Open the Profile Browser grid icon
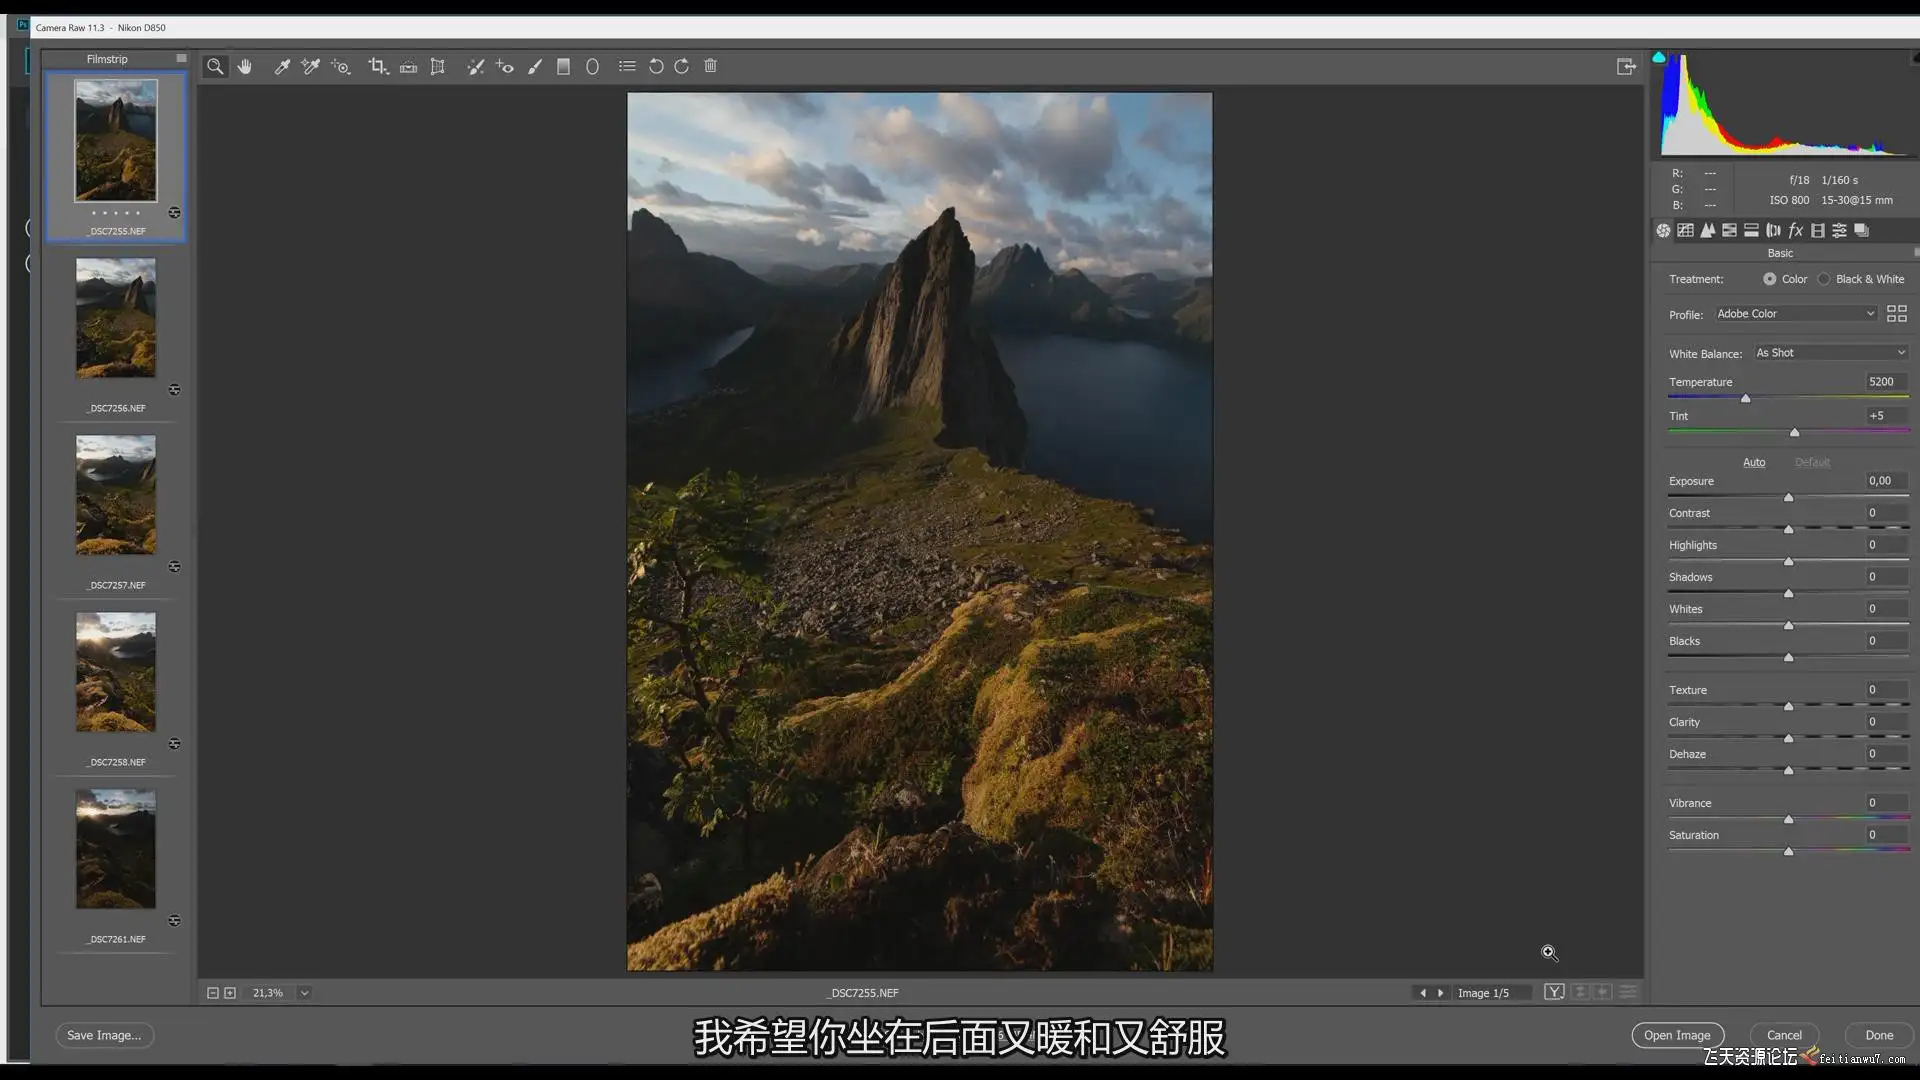This screenshot has width=1920, height=1080. [1896, 314]
